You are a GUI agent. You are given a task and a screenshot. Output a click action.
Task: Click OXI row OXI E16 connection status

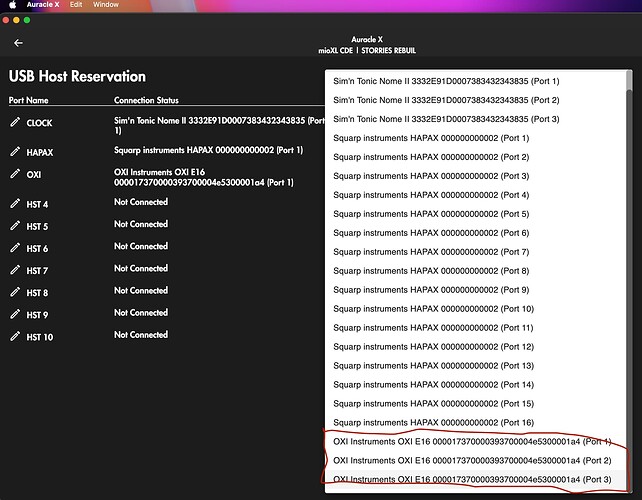(203, 177)
